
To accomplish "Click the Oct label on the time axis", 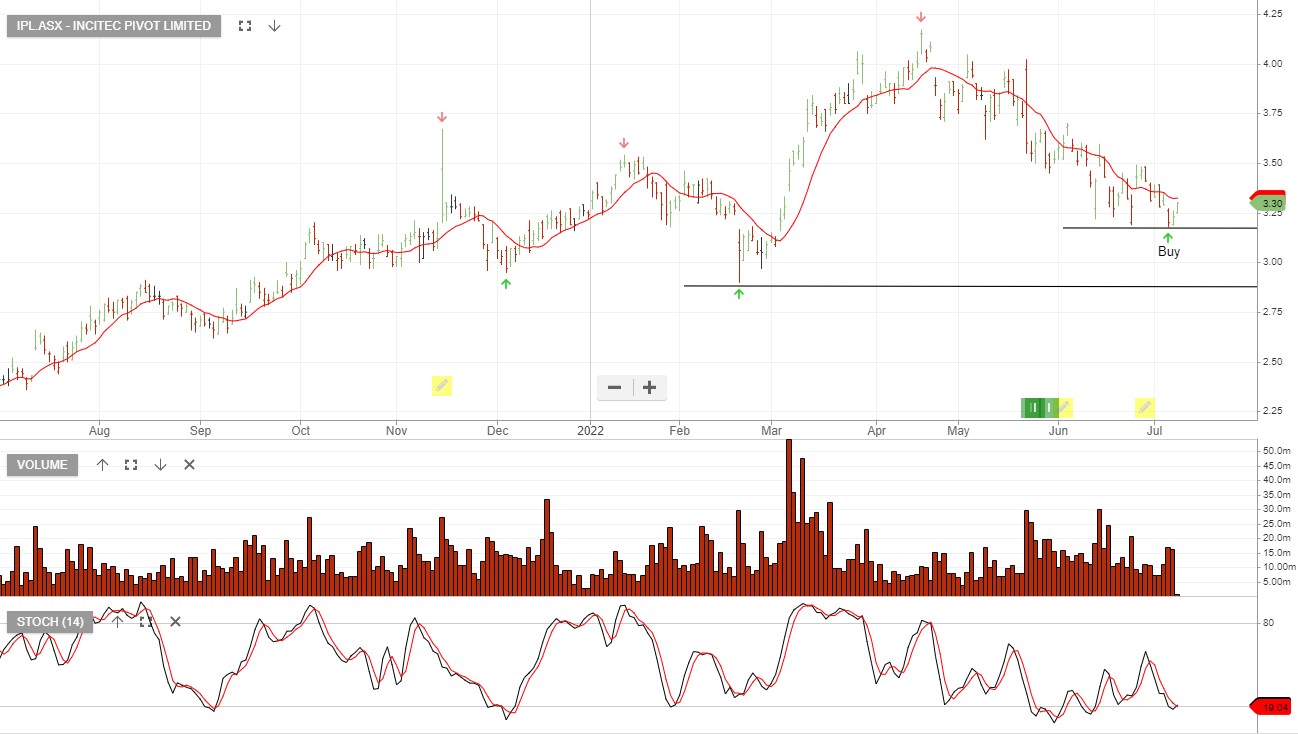I will [x=300, y=431].
